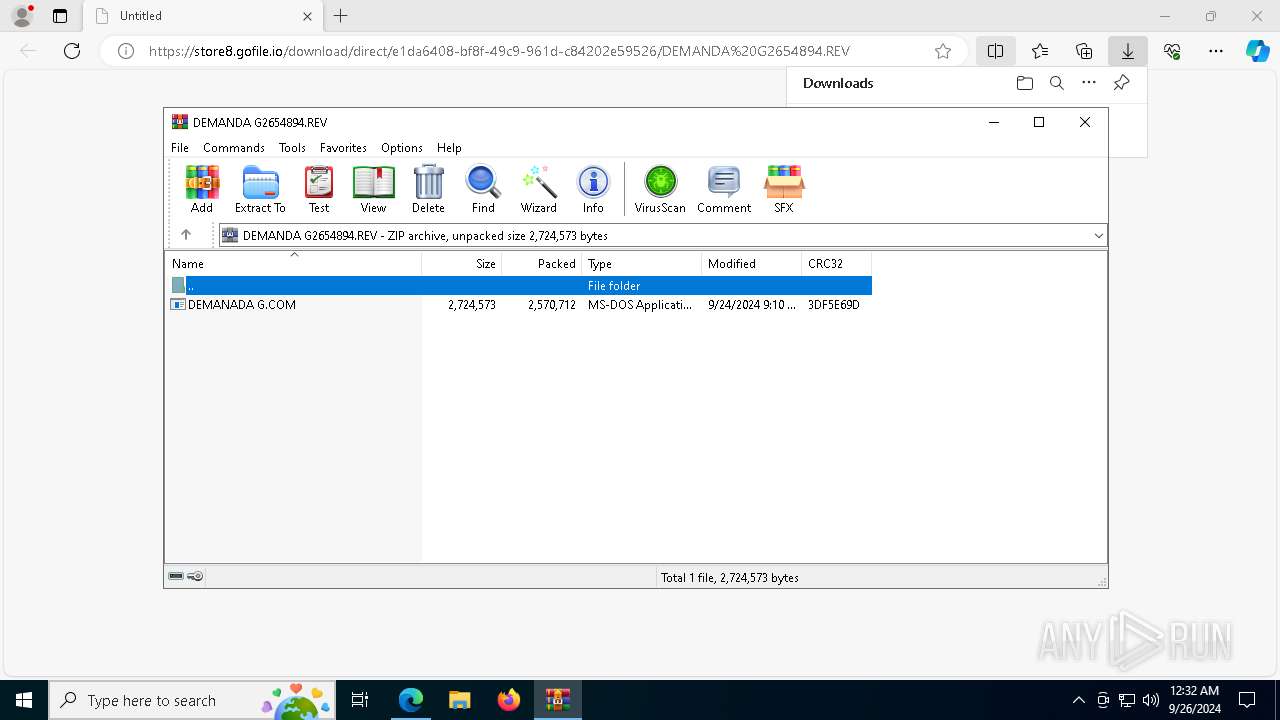The image size is (1280, 720).
Task: Click the CRC32 value 3DF5E69D
Action: (834, 305)
